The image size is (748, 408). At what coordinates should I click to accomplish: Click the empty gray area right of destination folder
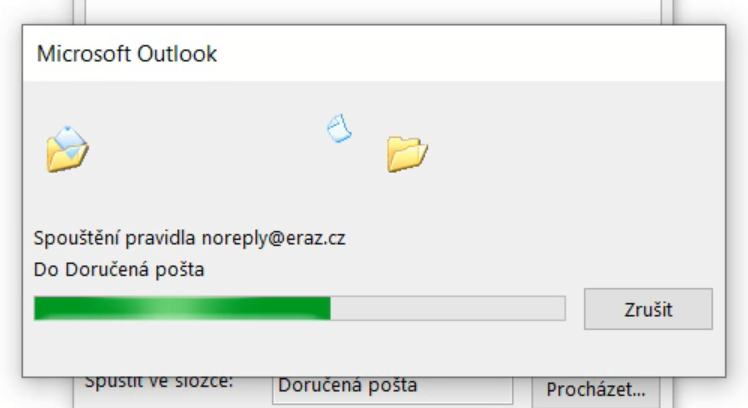coord(572,153)
